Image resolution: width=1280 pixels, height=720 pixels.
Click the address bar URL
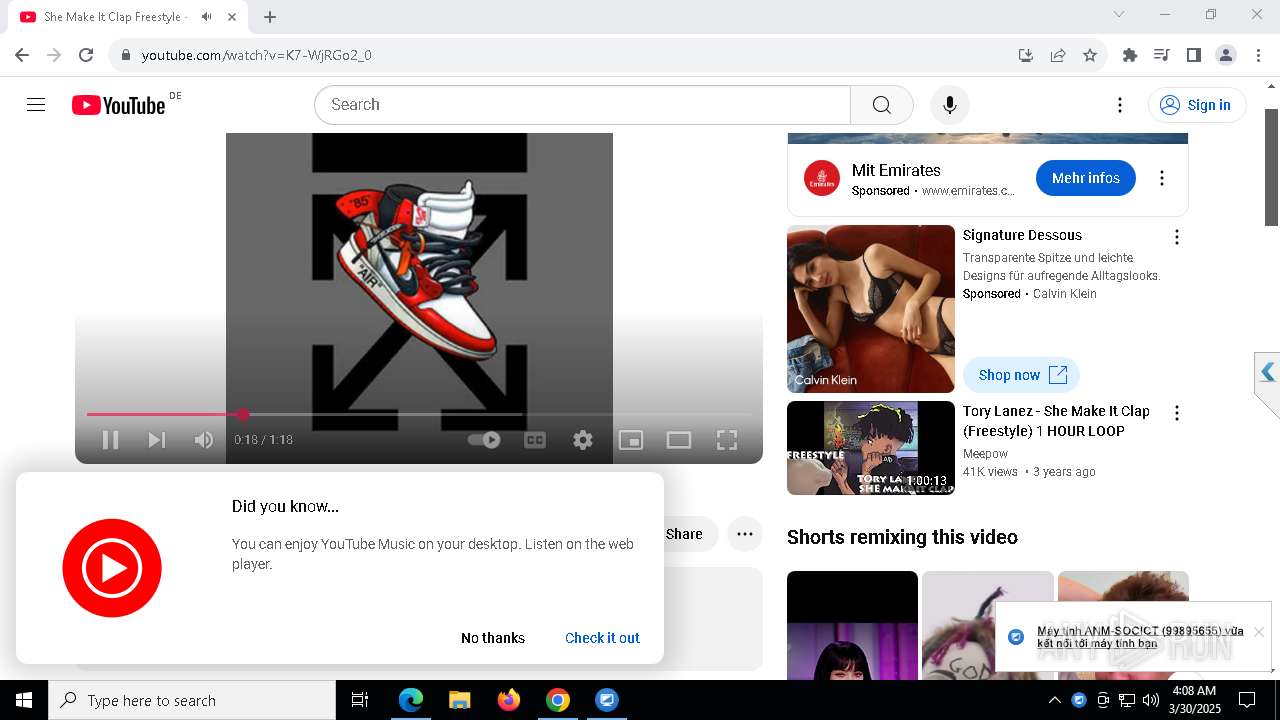[x=257, y=55]
